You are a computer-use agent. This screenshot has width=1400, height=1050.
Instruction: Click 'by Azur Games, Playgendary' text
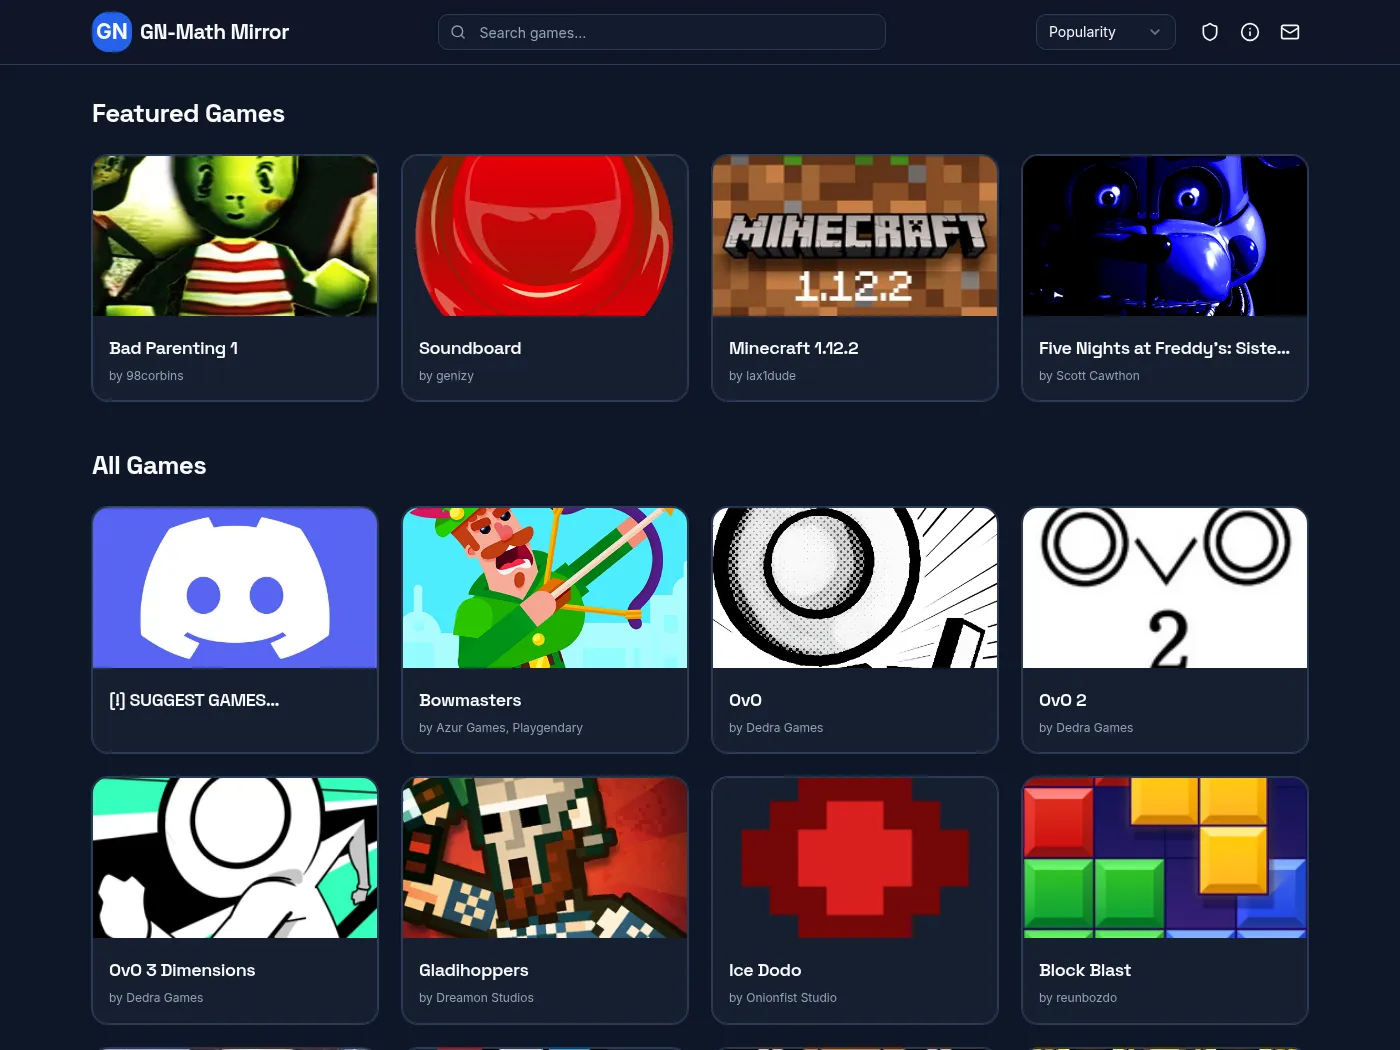click(x=501, y=728)
